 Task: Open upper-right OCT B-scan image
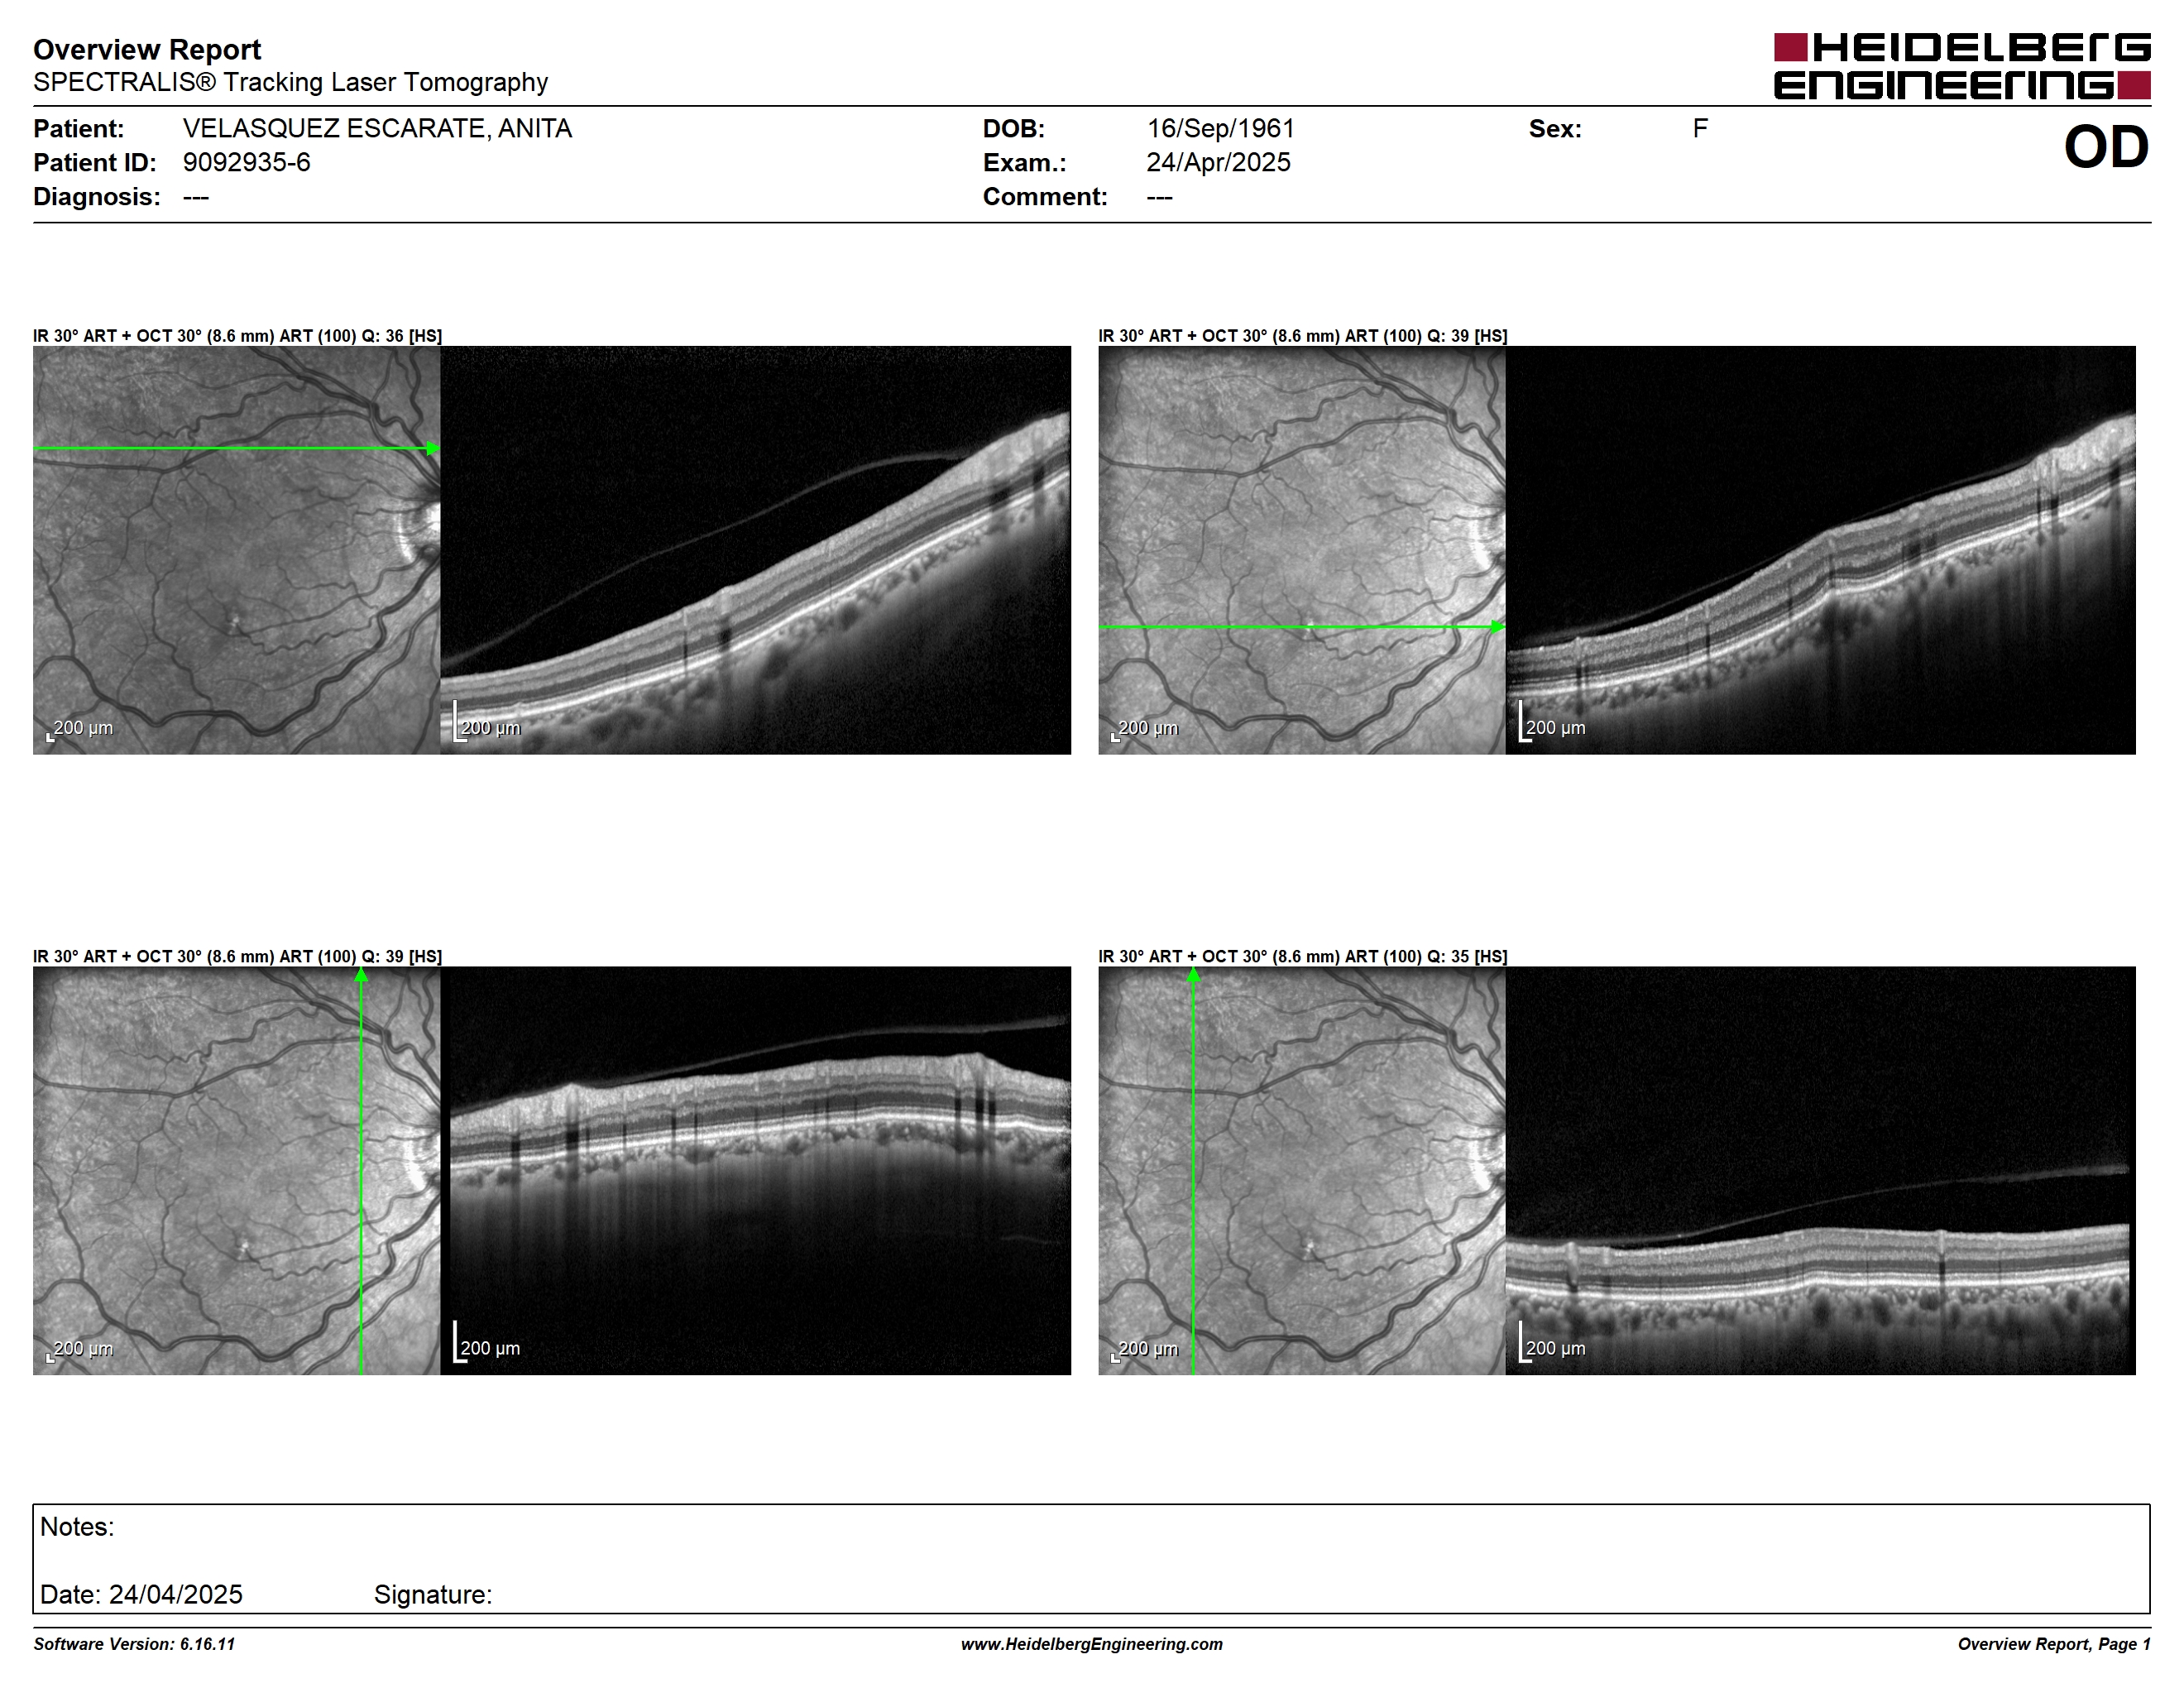coord(1820,550)
